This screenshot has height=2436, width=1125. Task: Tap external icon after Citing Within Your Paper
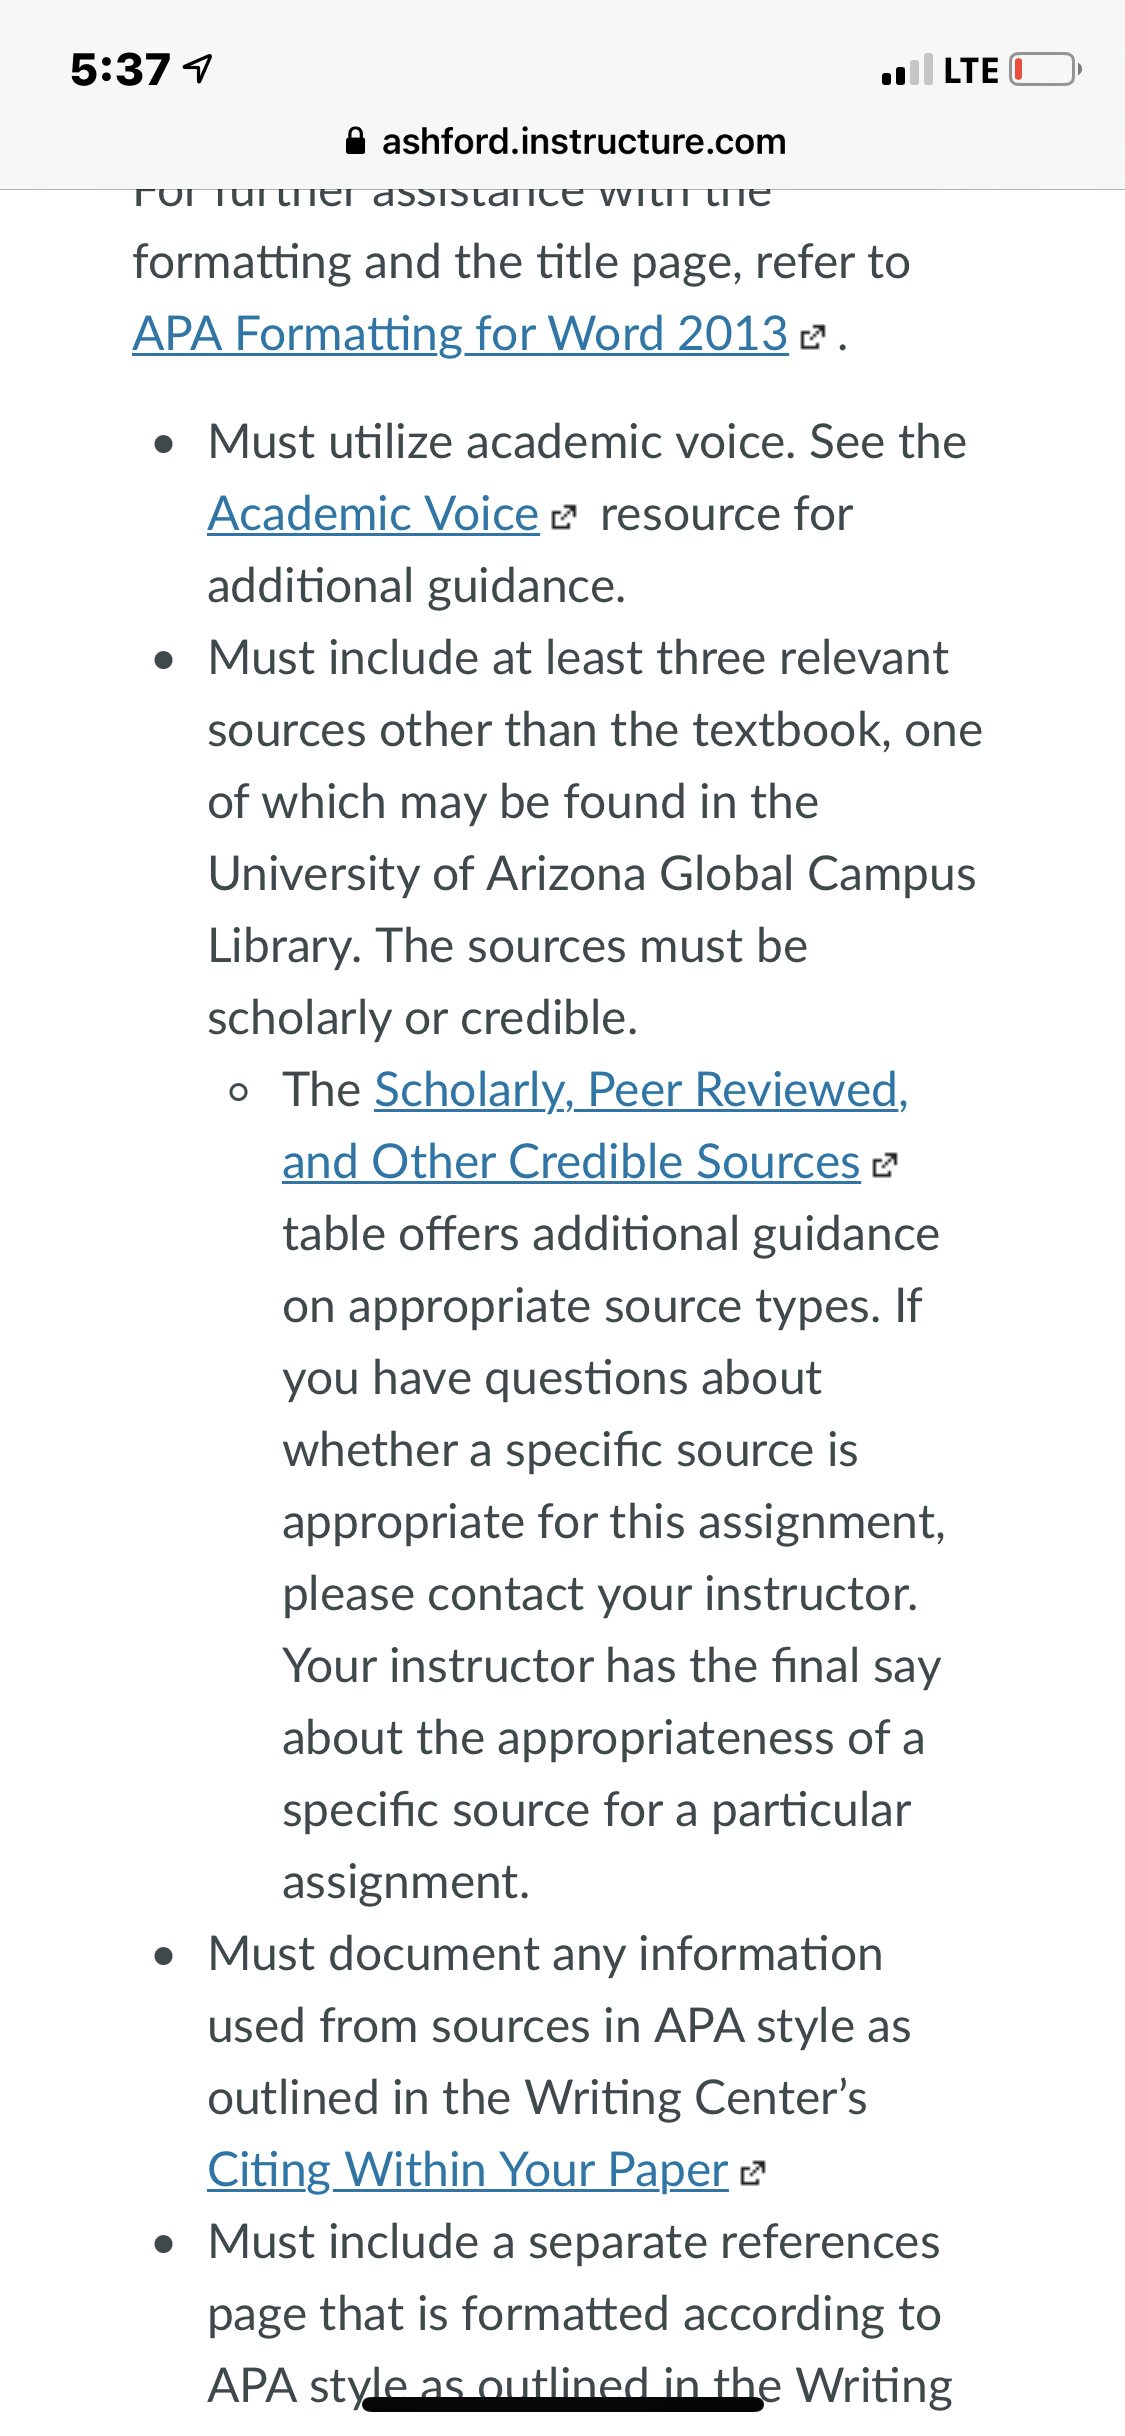(752, 2173)
